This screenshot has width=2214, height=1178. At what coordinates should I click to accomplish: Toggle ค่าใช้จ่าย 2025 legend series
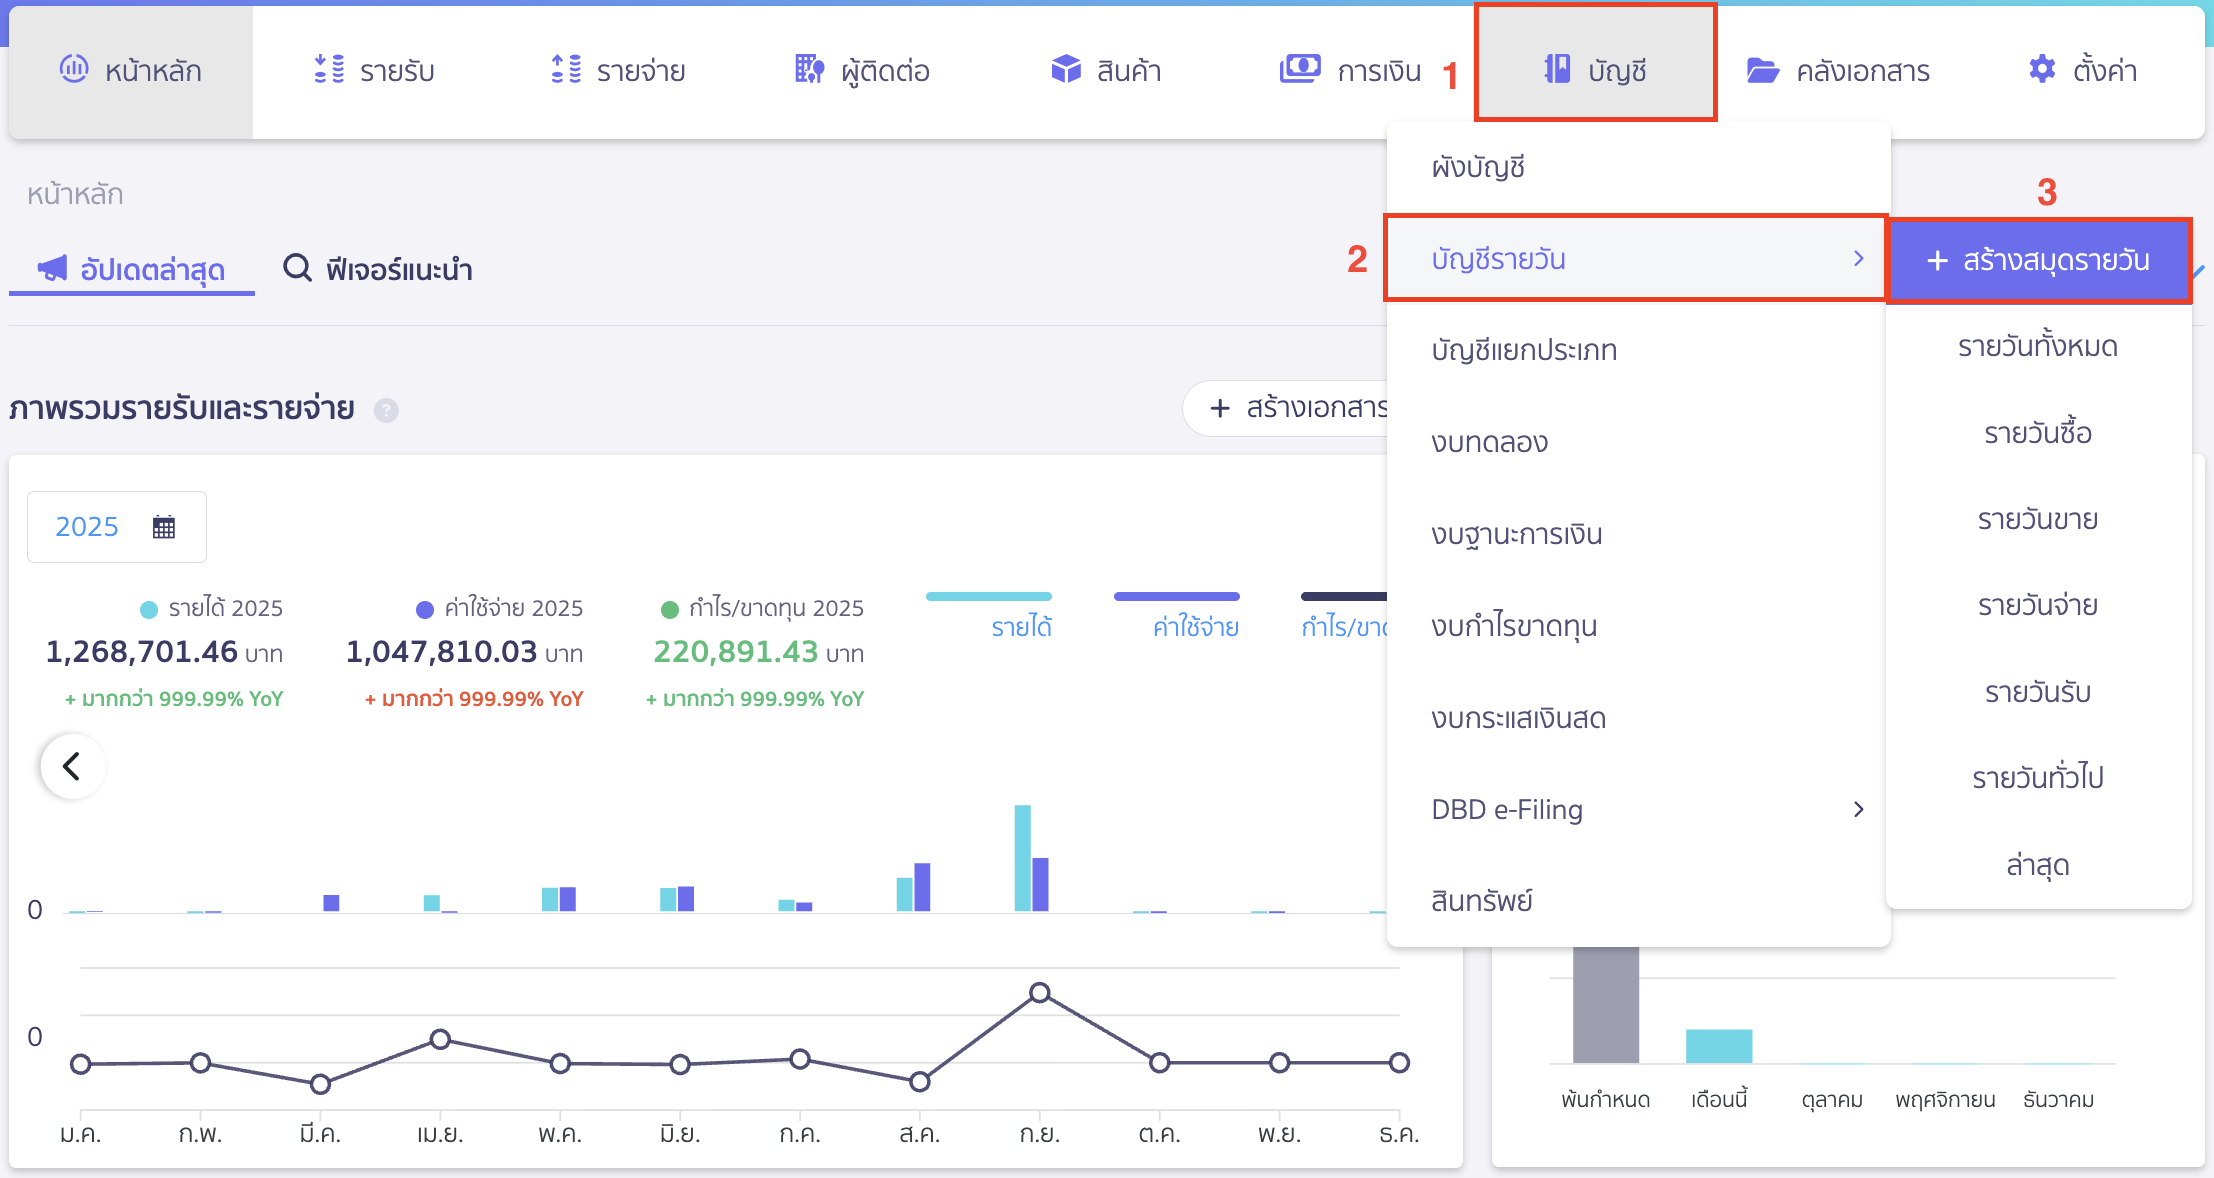click(x=499, y=608)
